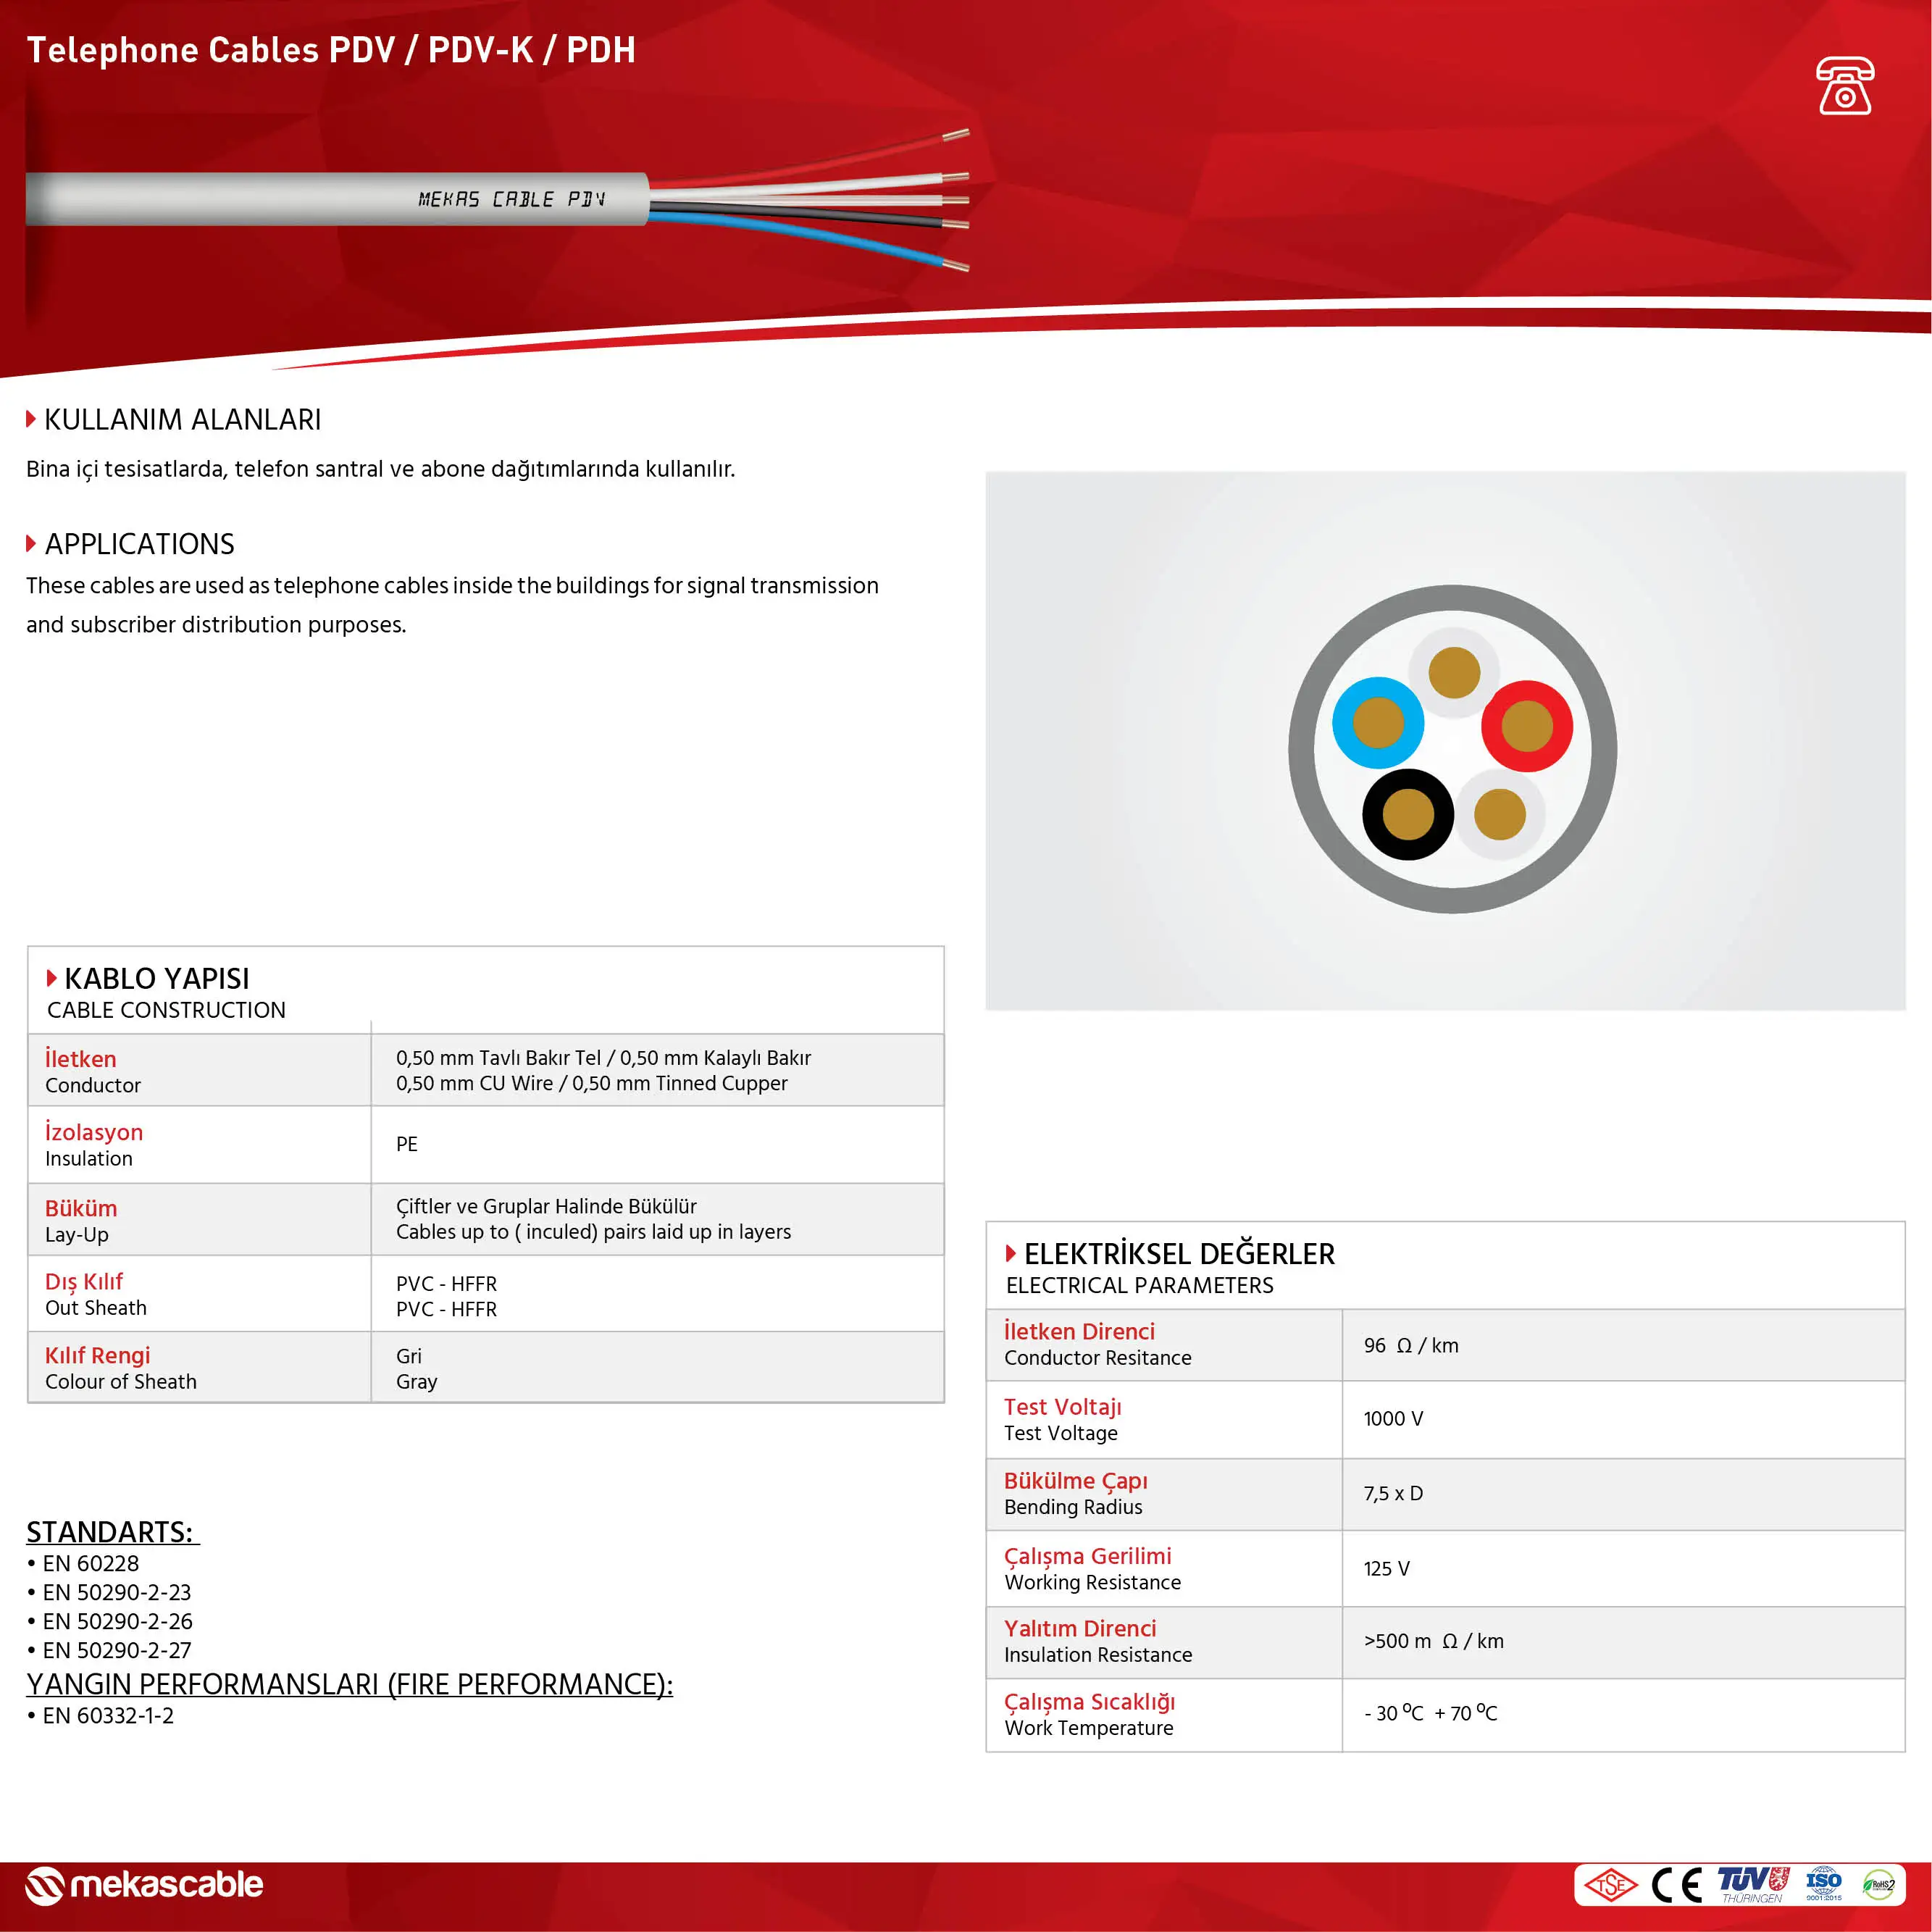Click the İletken Direnci row label
Image resolution: width=1932 pixels, height=1932 pixels.
point(1079,1332)
